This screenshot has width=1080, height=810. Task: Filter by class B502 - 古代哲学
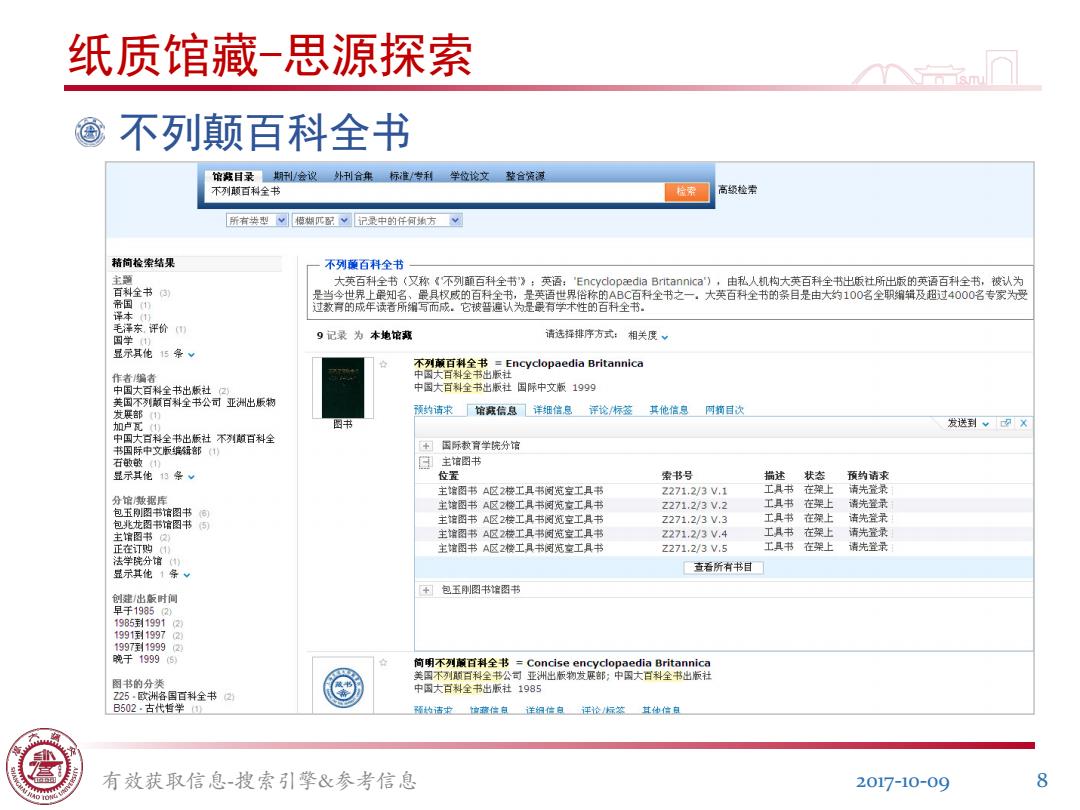pos(157,708)
